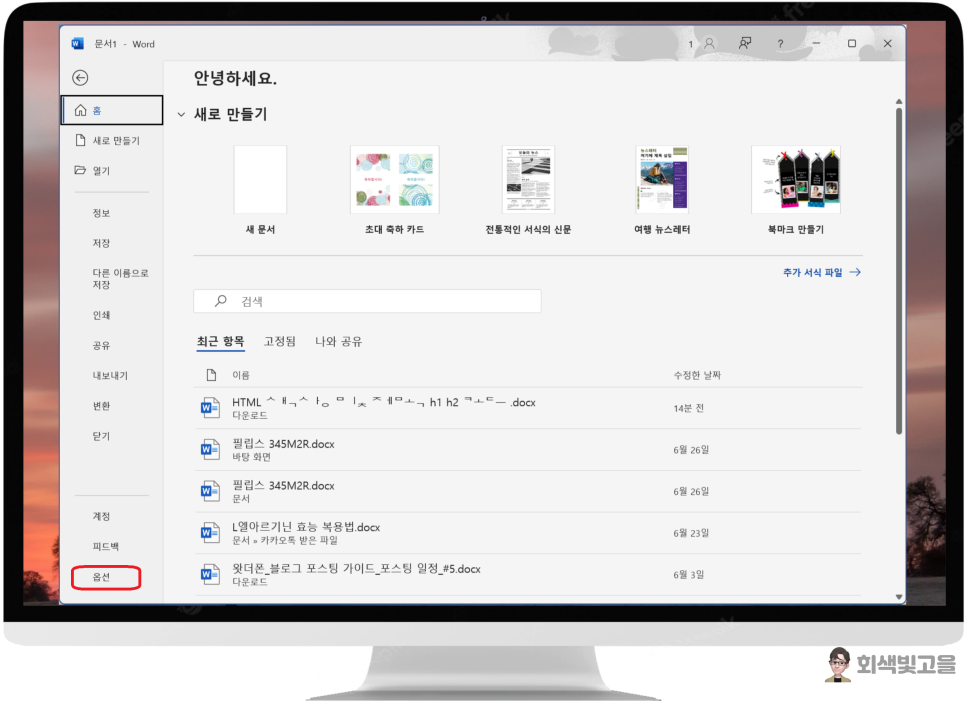966x701 pixels.
Task: Click the Word file icon for the 왓더폰 블로그 포스팅 가이드 file
Action: point(209,575)
